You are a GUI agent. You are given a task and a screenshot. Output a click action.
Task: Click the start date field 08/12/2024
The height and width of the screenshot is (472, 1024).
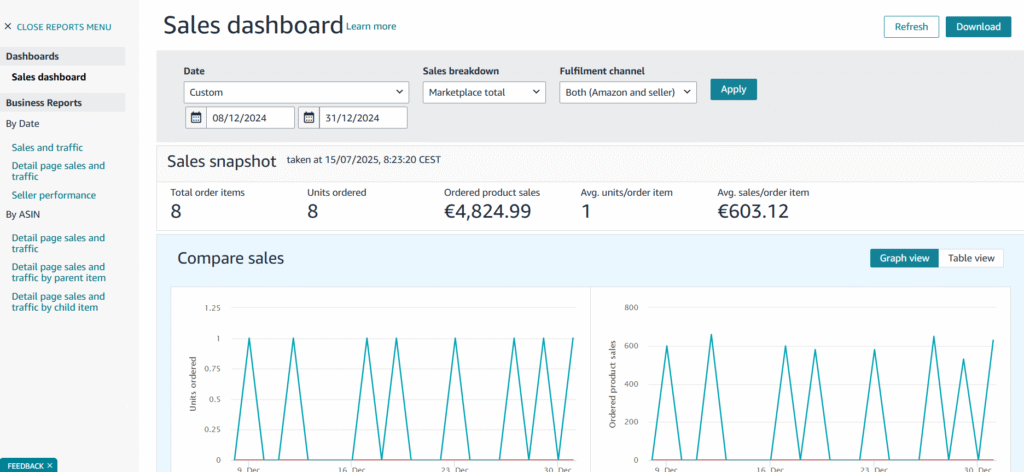point(250,118)
